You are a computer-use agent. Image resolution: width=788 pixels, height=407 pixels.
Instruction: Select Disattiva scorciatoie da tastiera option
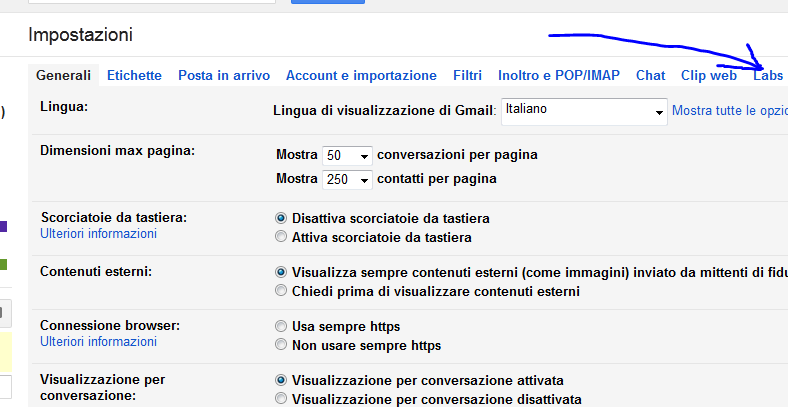[281, 218]
